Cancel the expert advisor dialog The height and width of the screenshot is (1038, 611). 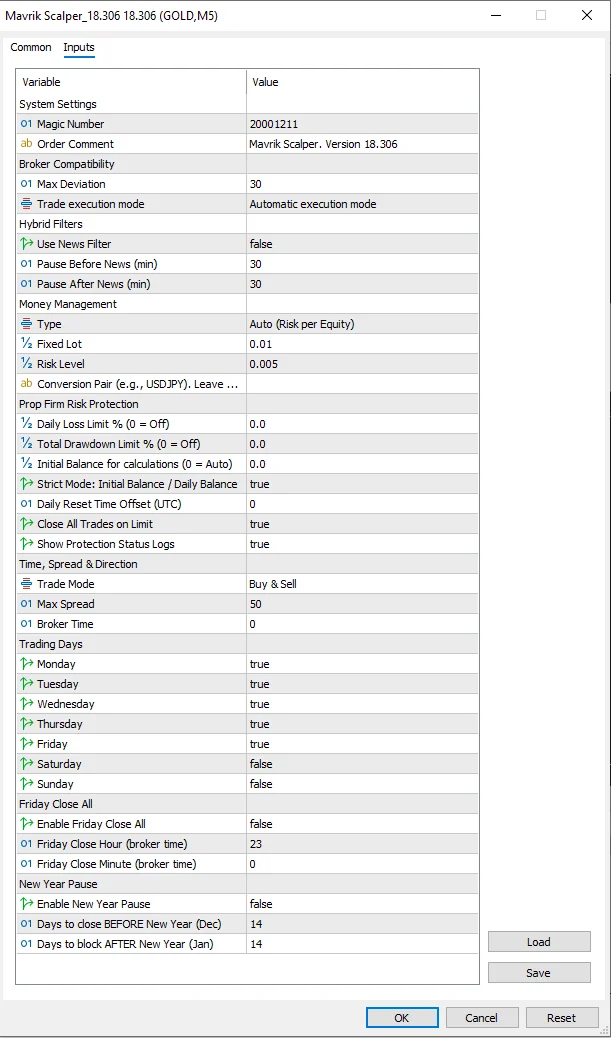(x=481, y=1017)
